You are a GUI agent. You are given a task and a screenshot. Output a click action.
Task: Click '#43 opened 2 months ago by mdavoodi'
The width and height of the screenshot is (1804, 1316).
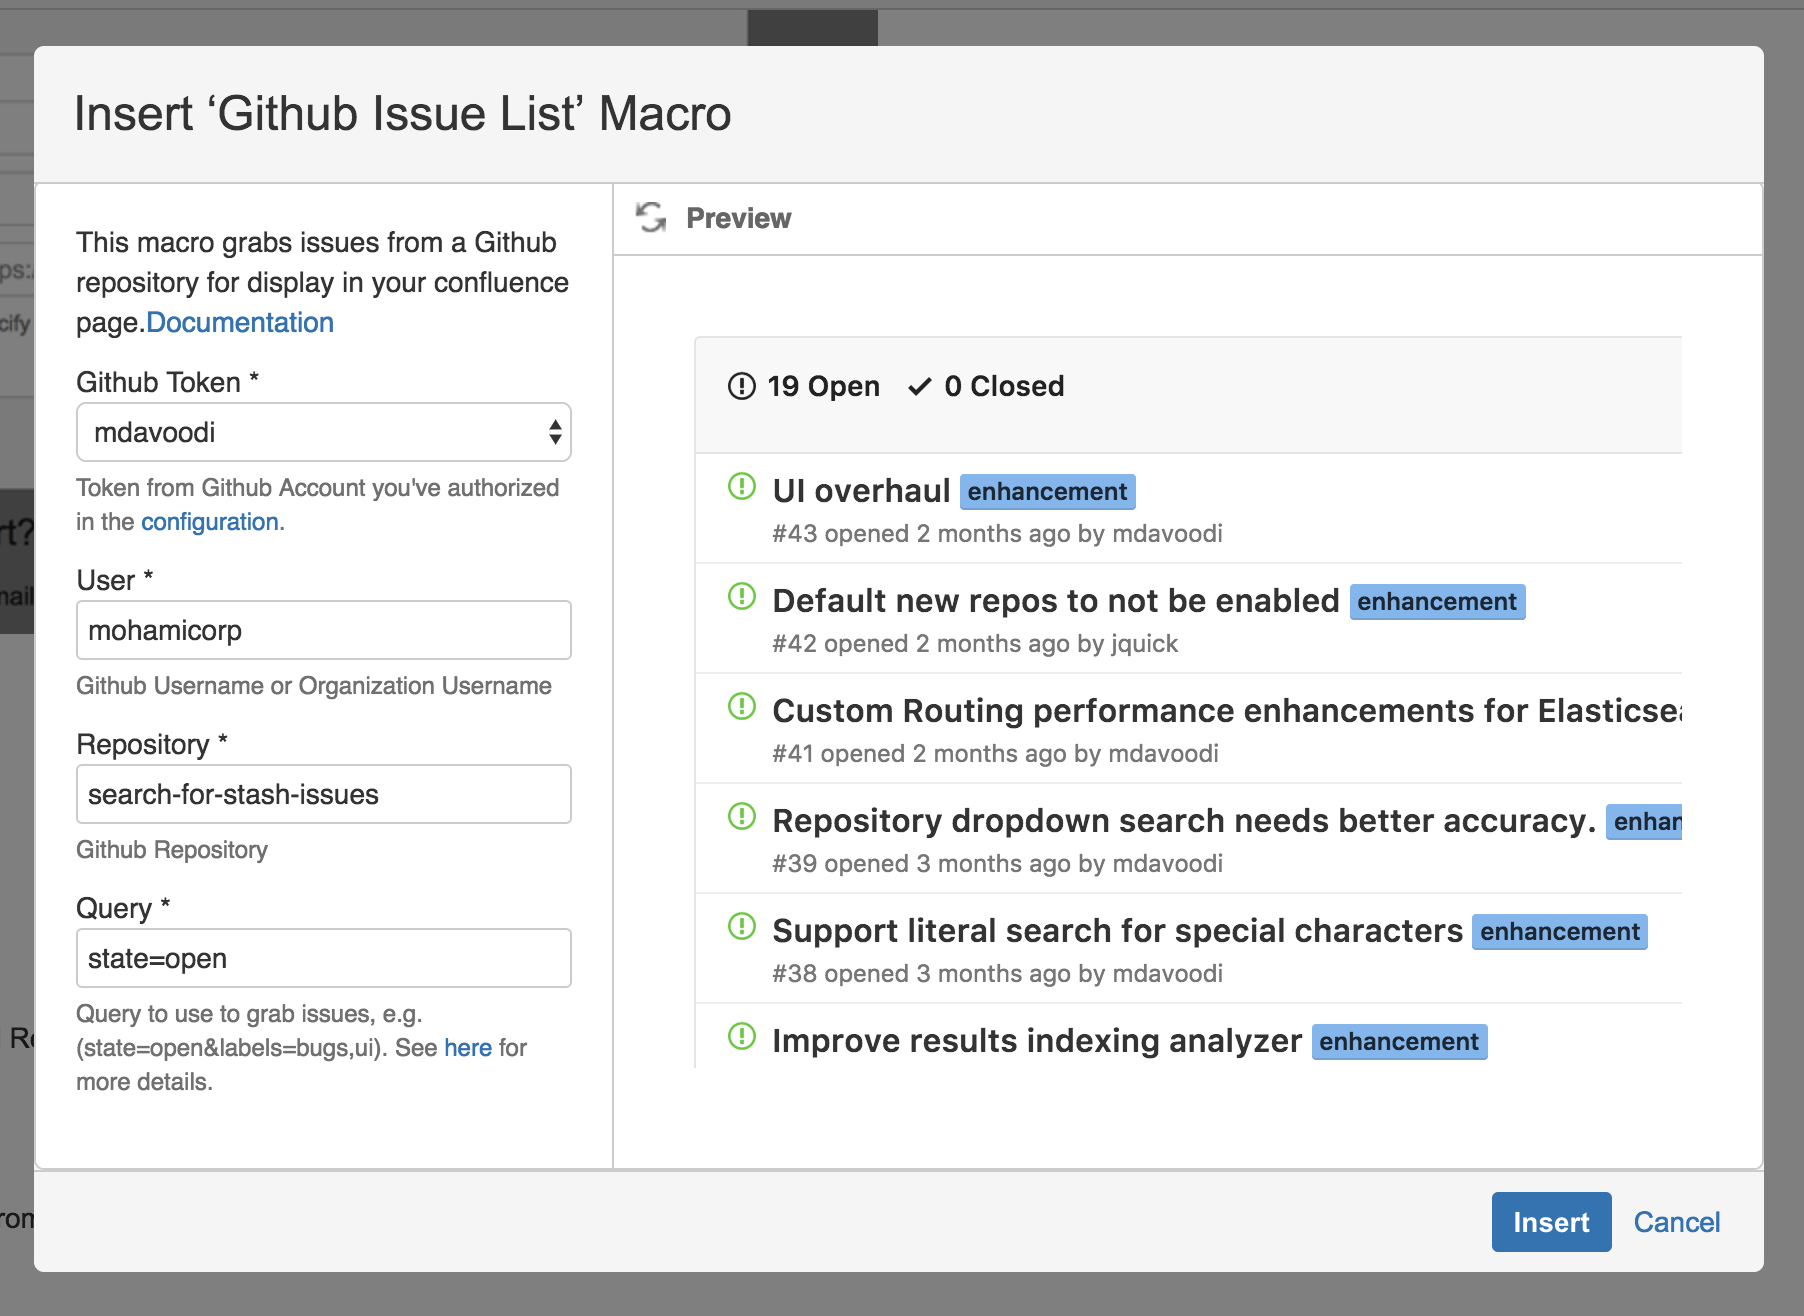997,534
